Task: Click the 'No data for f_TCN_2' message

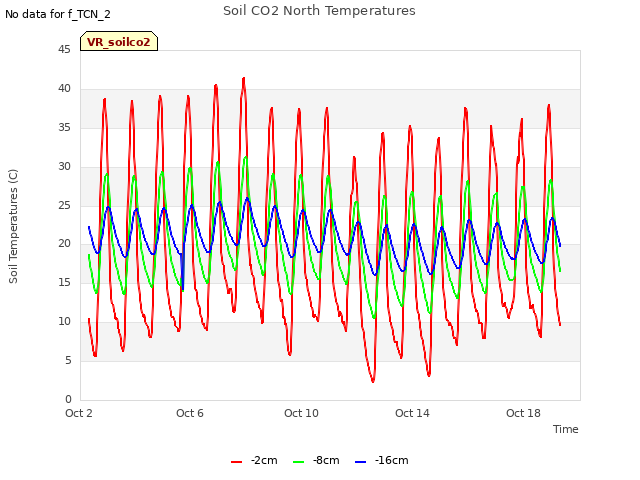Action: (x=58, y=14)
